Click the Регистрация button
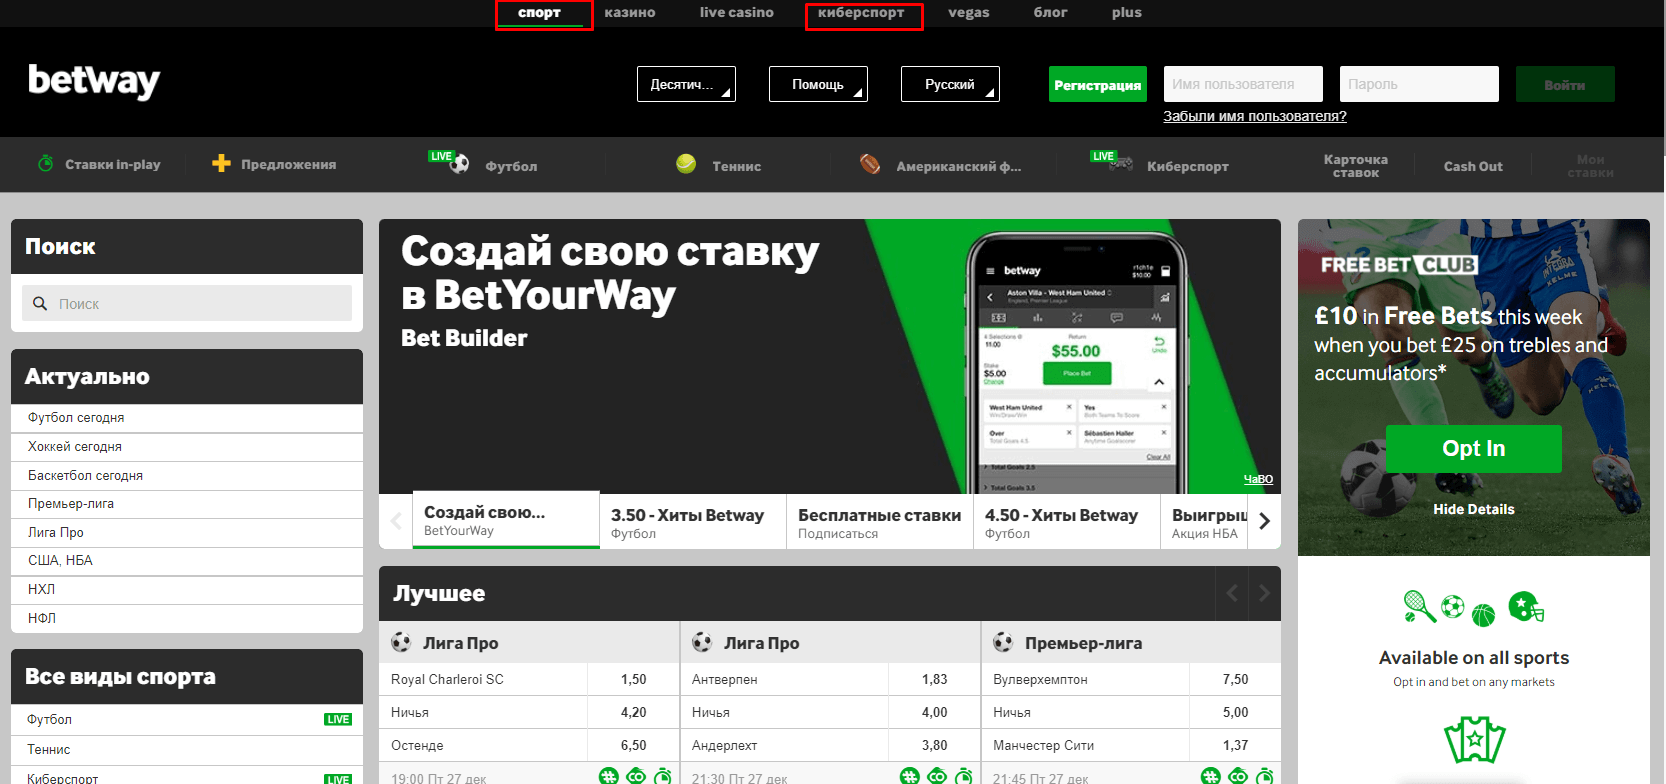This screenshot has height=784, width=1666. (x=1098, y=84)
